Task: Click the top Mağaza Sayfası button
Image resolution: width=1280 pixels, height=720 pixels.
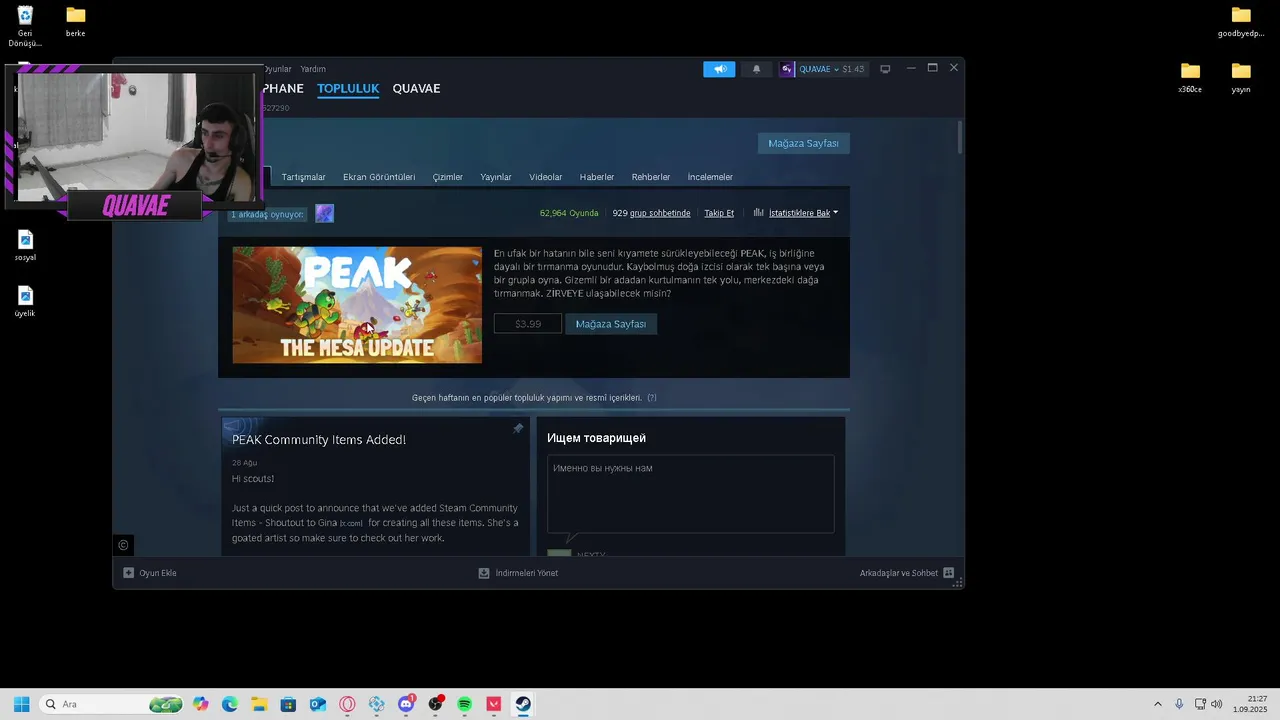Action: pyautogui.click(x=803, y=143)
